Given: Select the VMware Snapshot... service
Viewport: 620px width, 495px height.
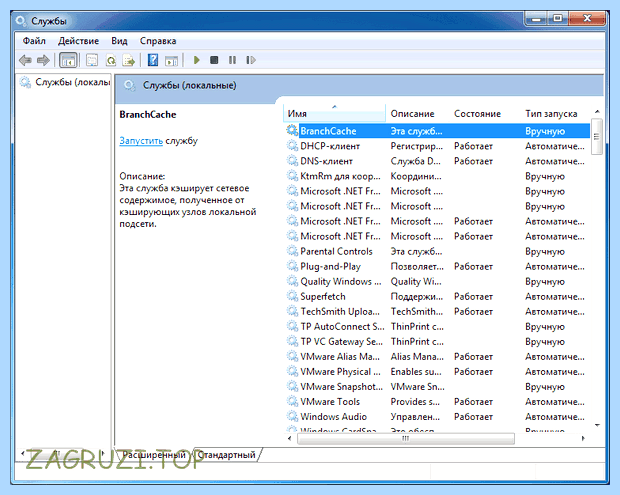Looking at the screenshot, I should click(x=342, y=387).
